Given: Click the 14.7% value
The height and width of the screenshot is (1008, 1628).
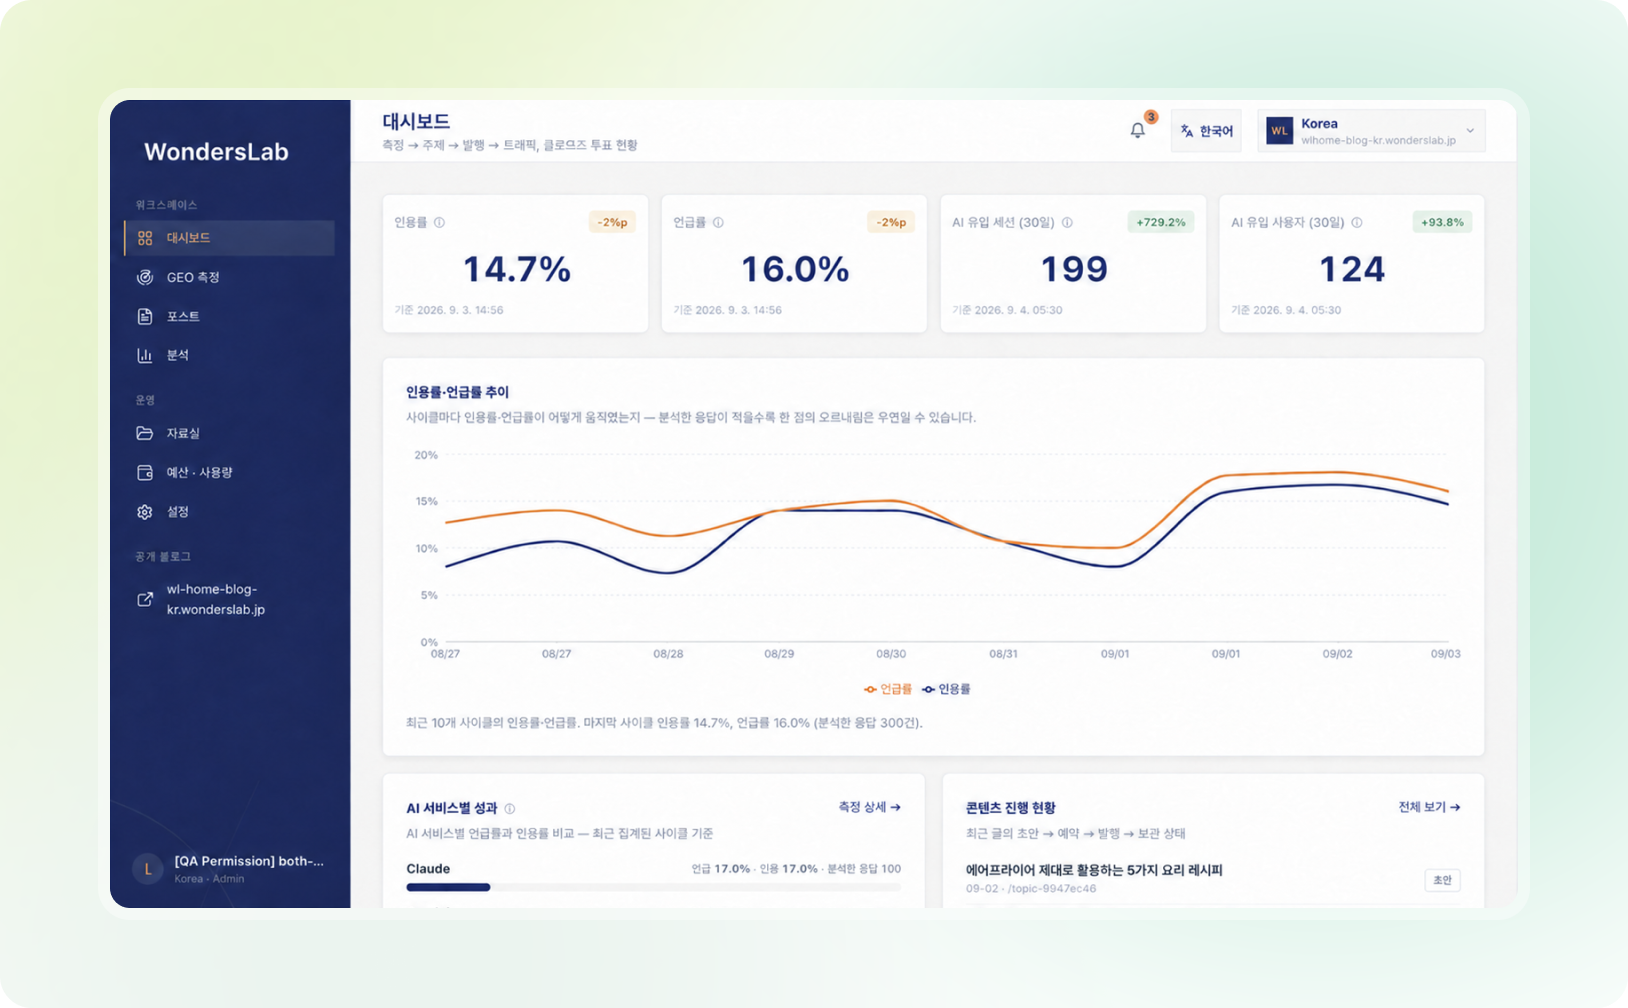Looking at the screenshot, I should (x=516, y=269).
